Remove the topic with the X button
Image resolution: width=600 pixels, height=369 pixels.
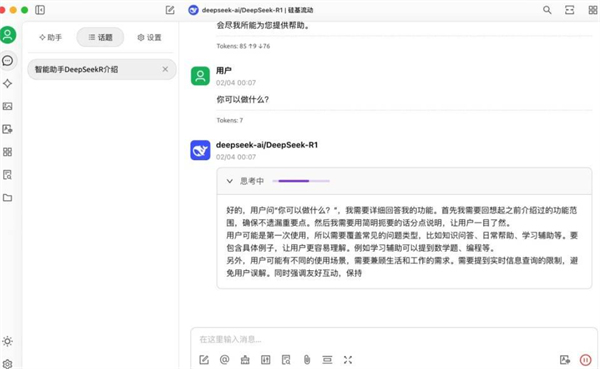pyautogui.click(x=165, y=69)
